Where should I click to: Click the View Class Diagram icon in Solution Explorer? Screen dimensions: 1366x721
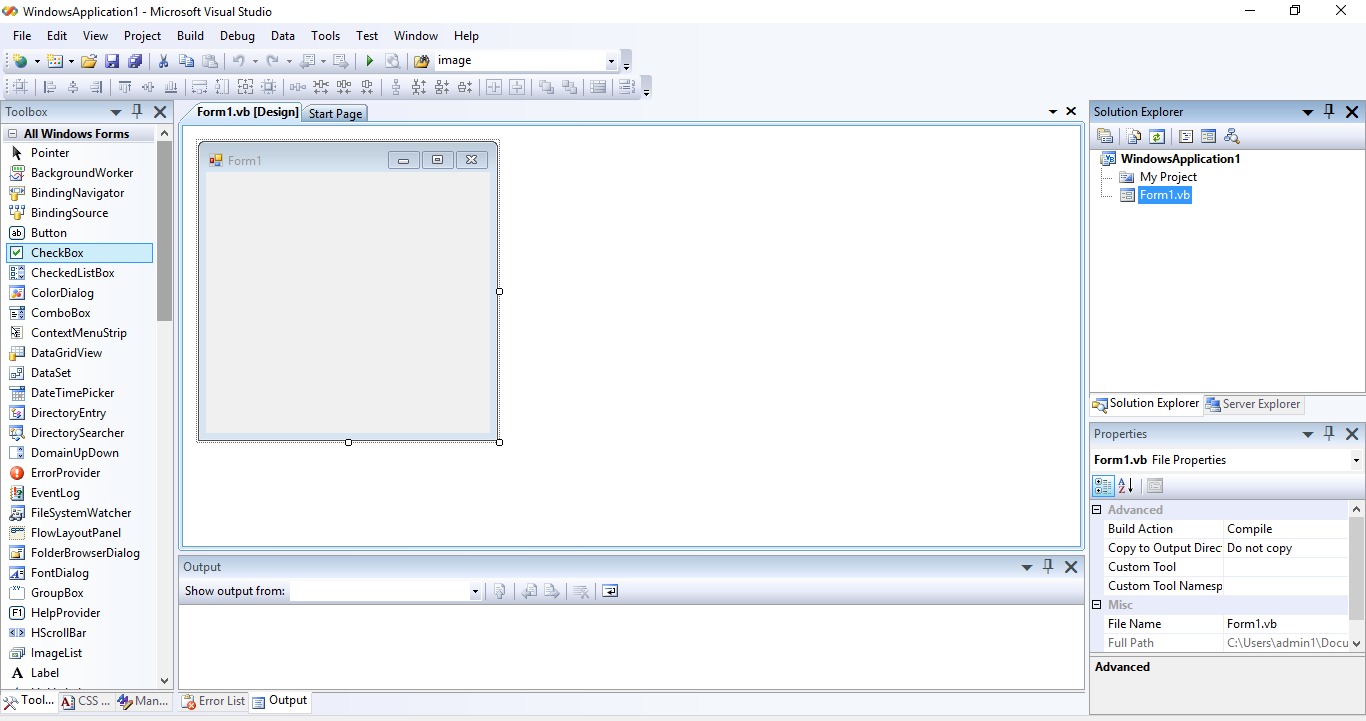coord(1231,137)
